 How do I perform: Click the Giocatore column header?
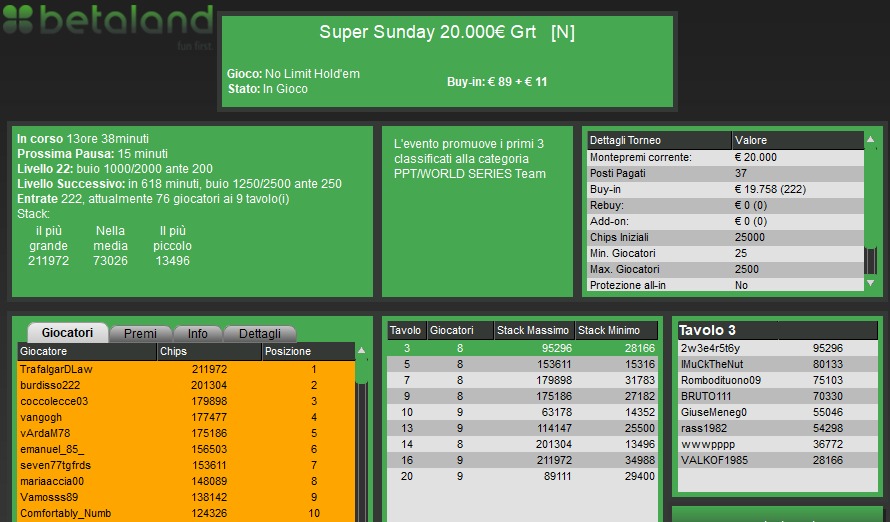coord(86,352)
